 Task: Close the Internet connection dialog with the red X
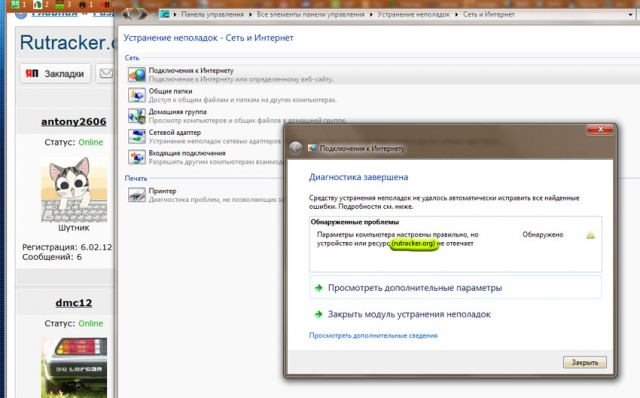(x=600, y=129)
